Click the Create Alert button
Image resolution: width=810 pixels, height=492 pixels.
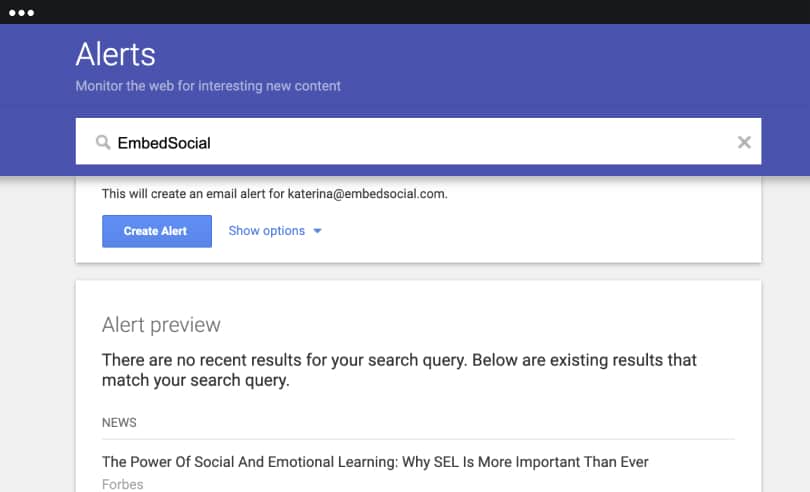157,231
